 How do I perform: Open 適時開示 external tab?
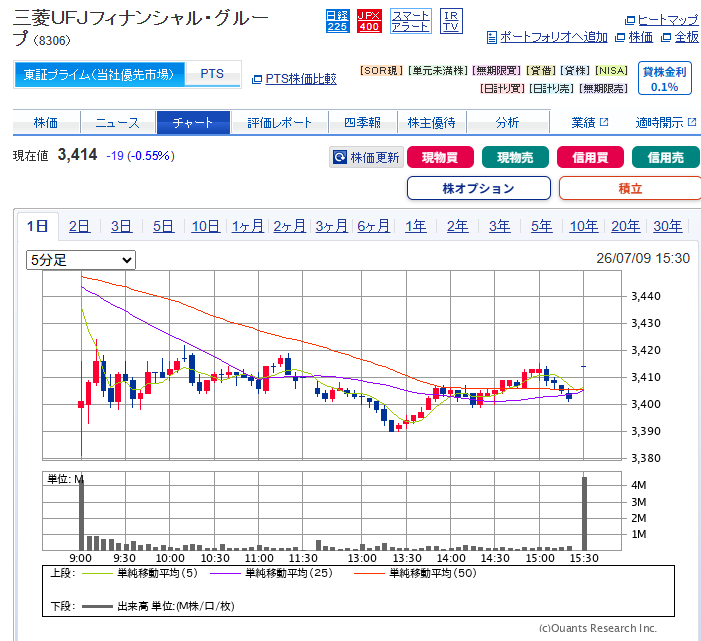click(x=666, y=122)
